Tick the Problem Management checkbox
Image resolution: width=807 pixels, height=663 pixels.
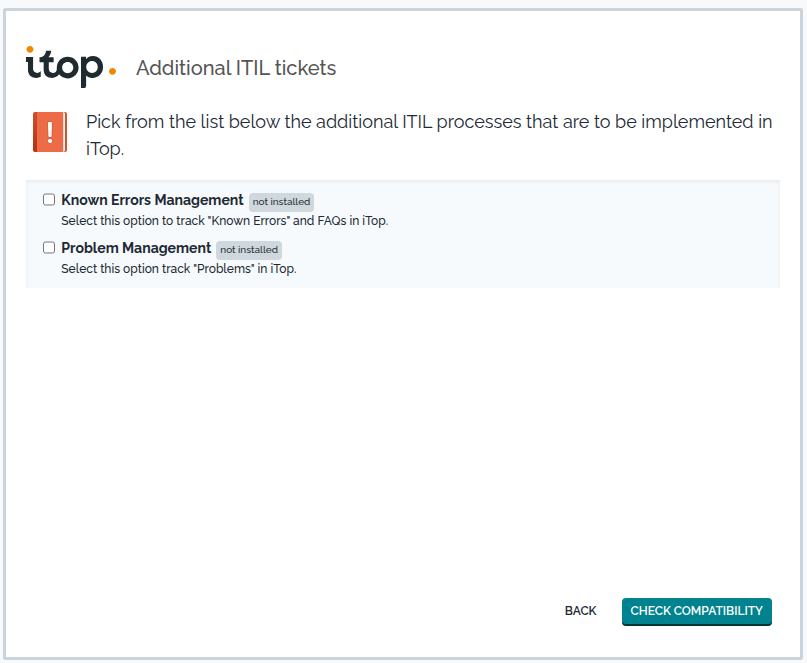tap(49, 248)
